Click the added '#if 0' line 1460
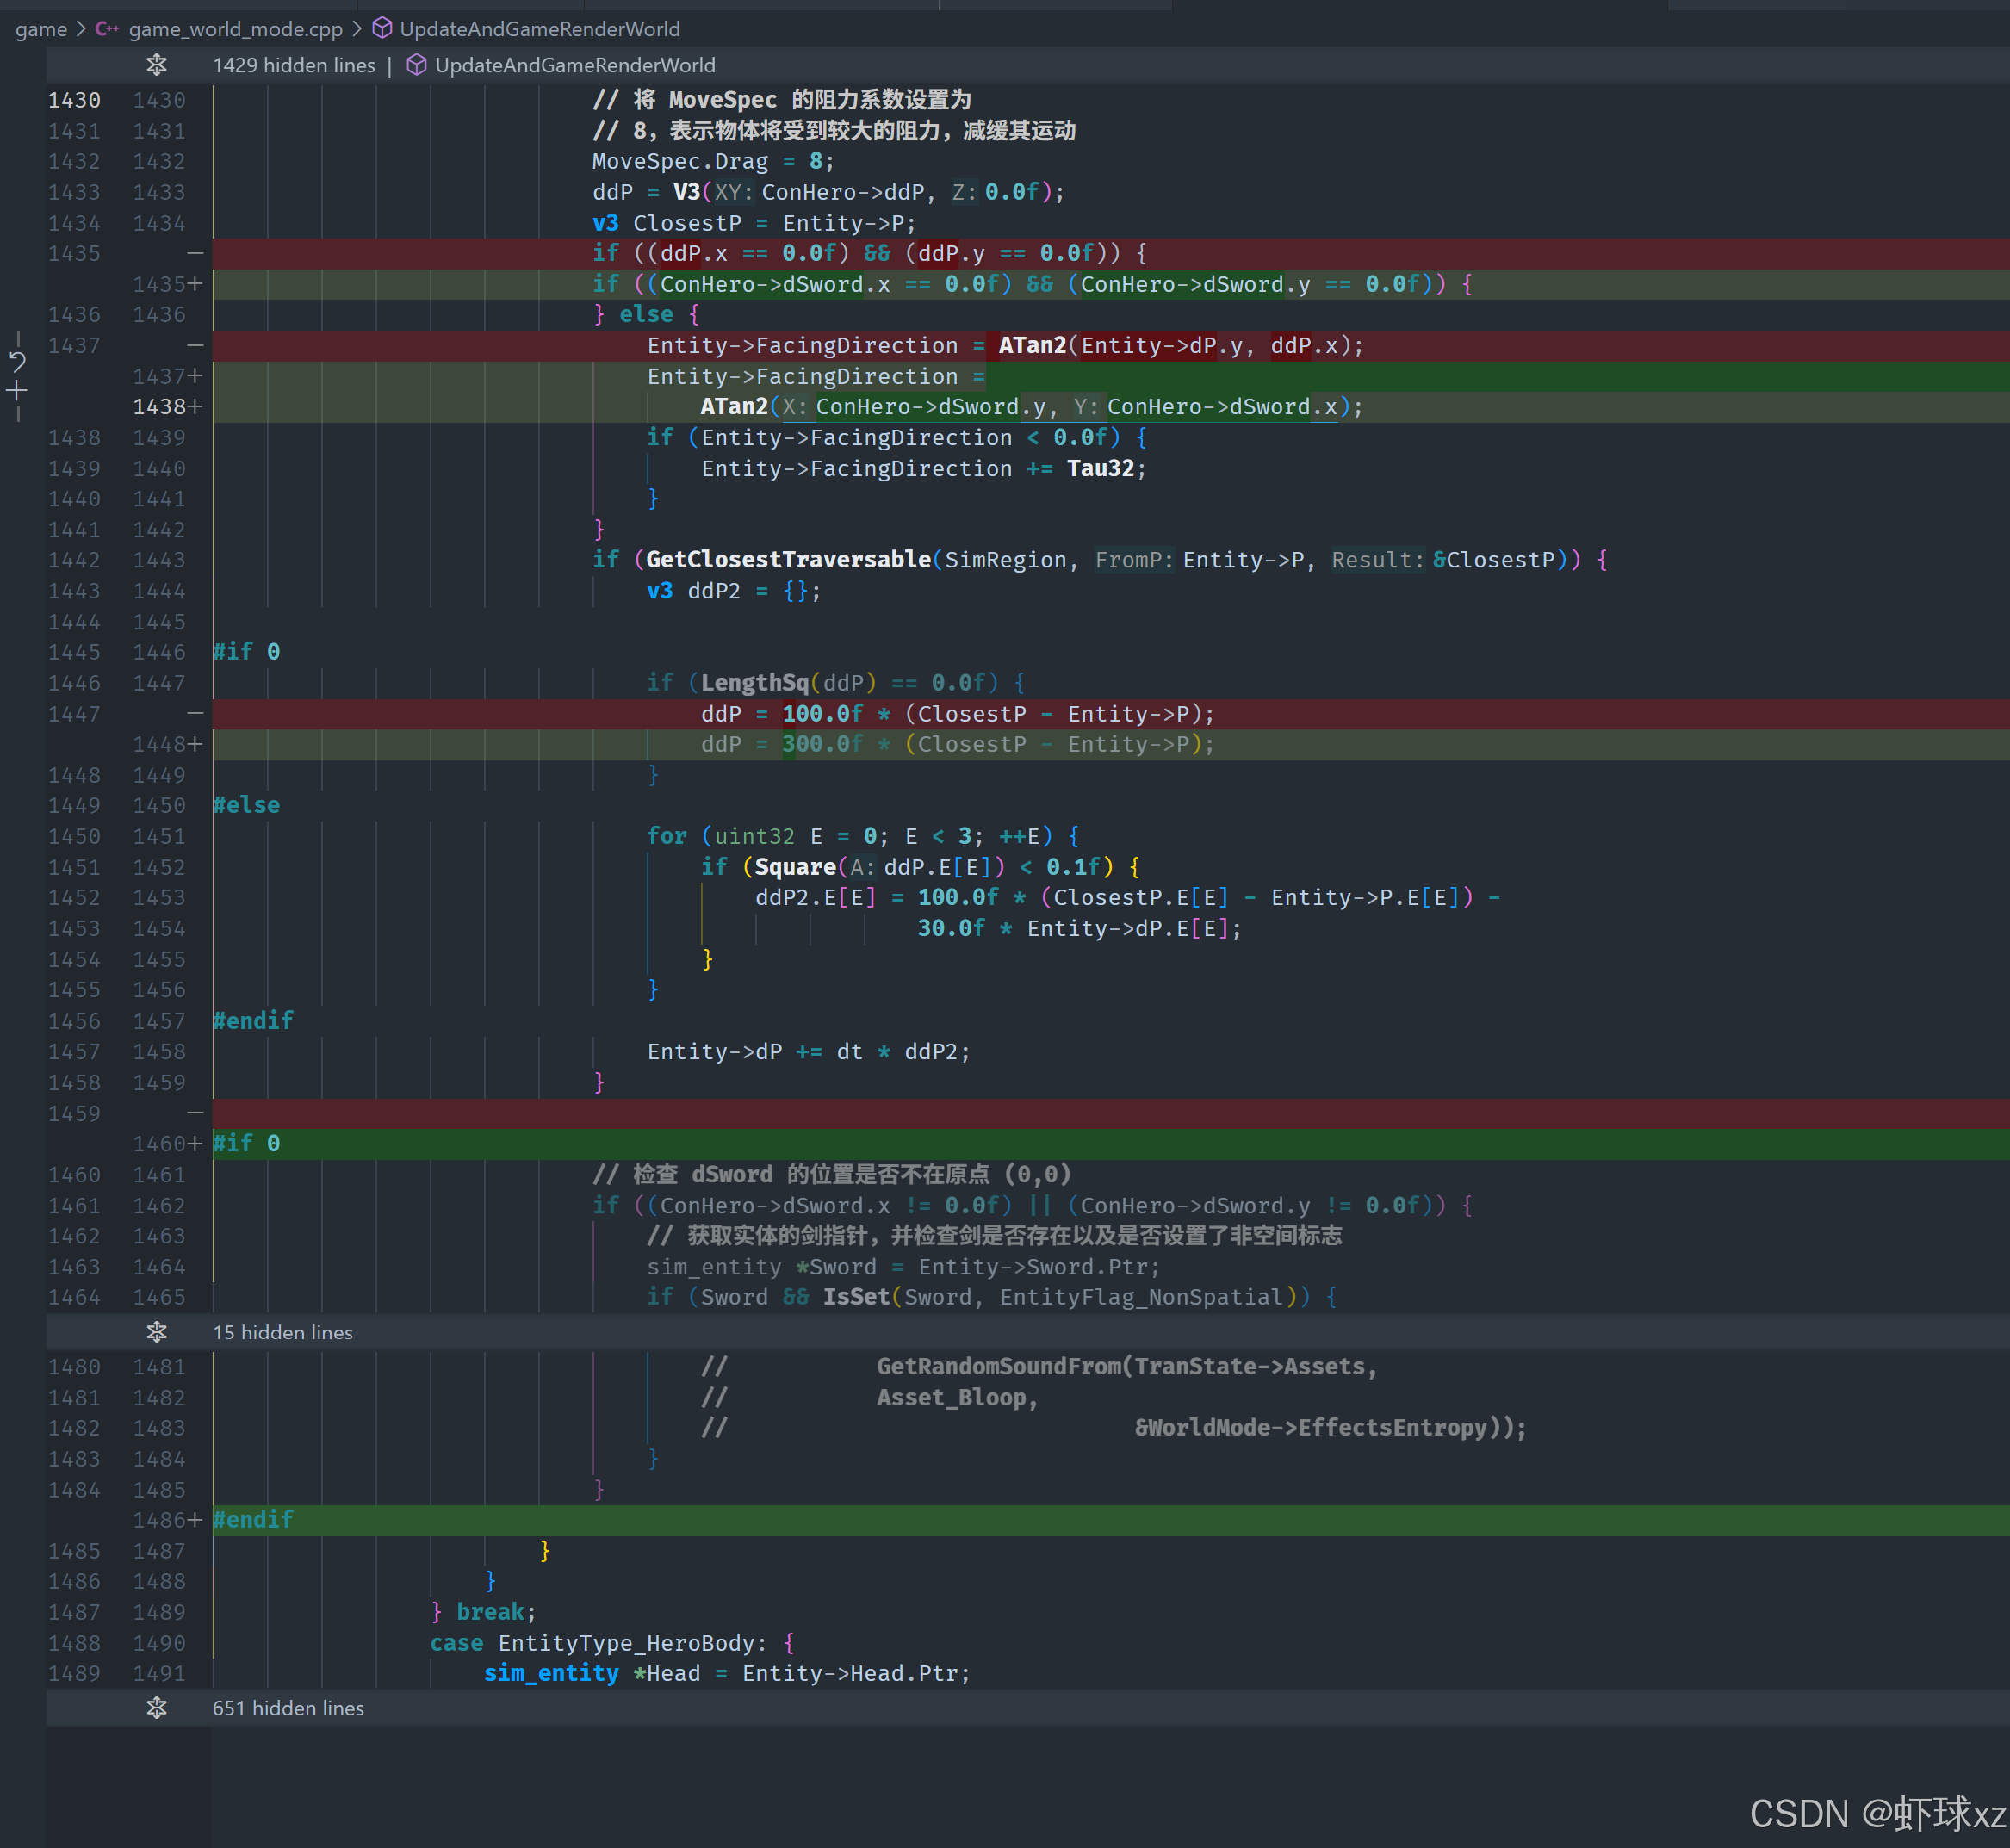This screenshot has height=1848, width=2010. click(x=246, y=1143)
